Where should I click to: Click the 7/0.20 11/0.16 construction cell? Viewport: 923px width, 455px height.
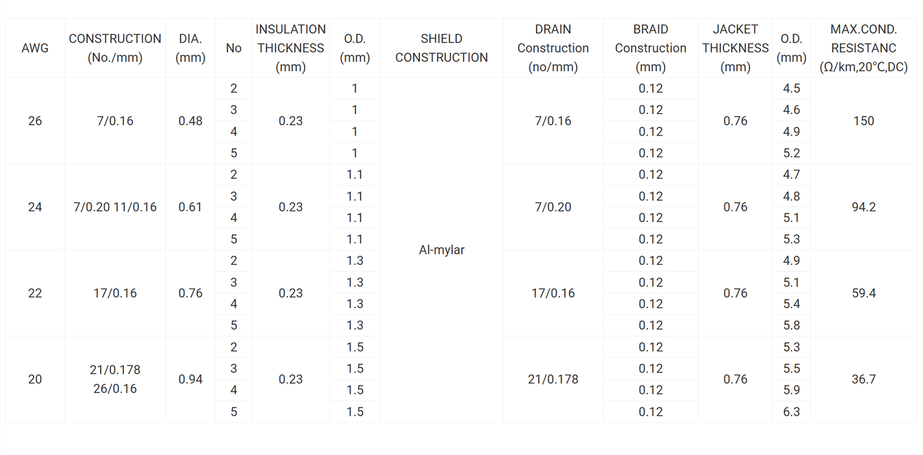115,207
